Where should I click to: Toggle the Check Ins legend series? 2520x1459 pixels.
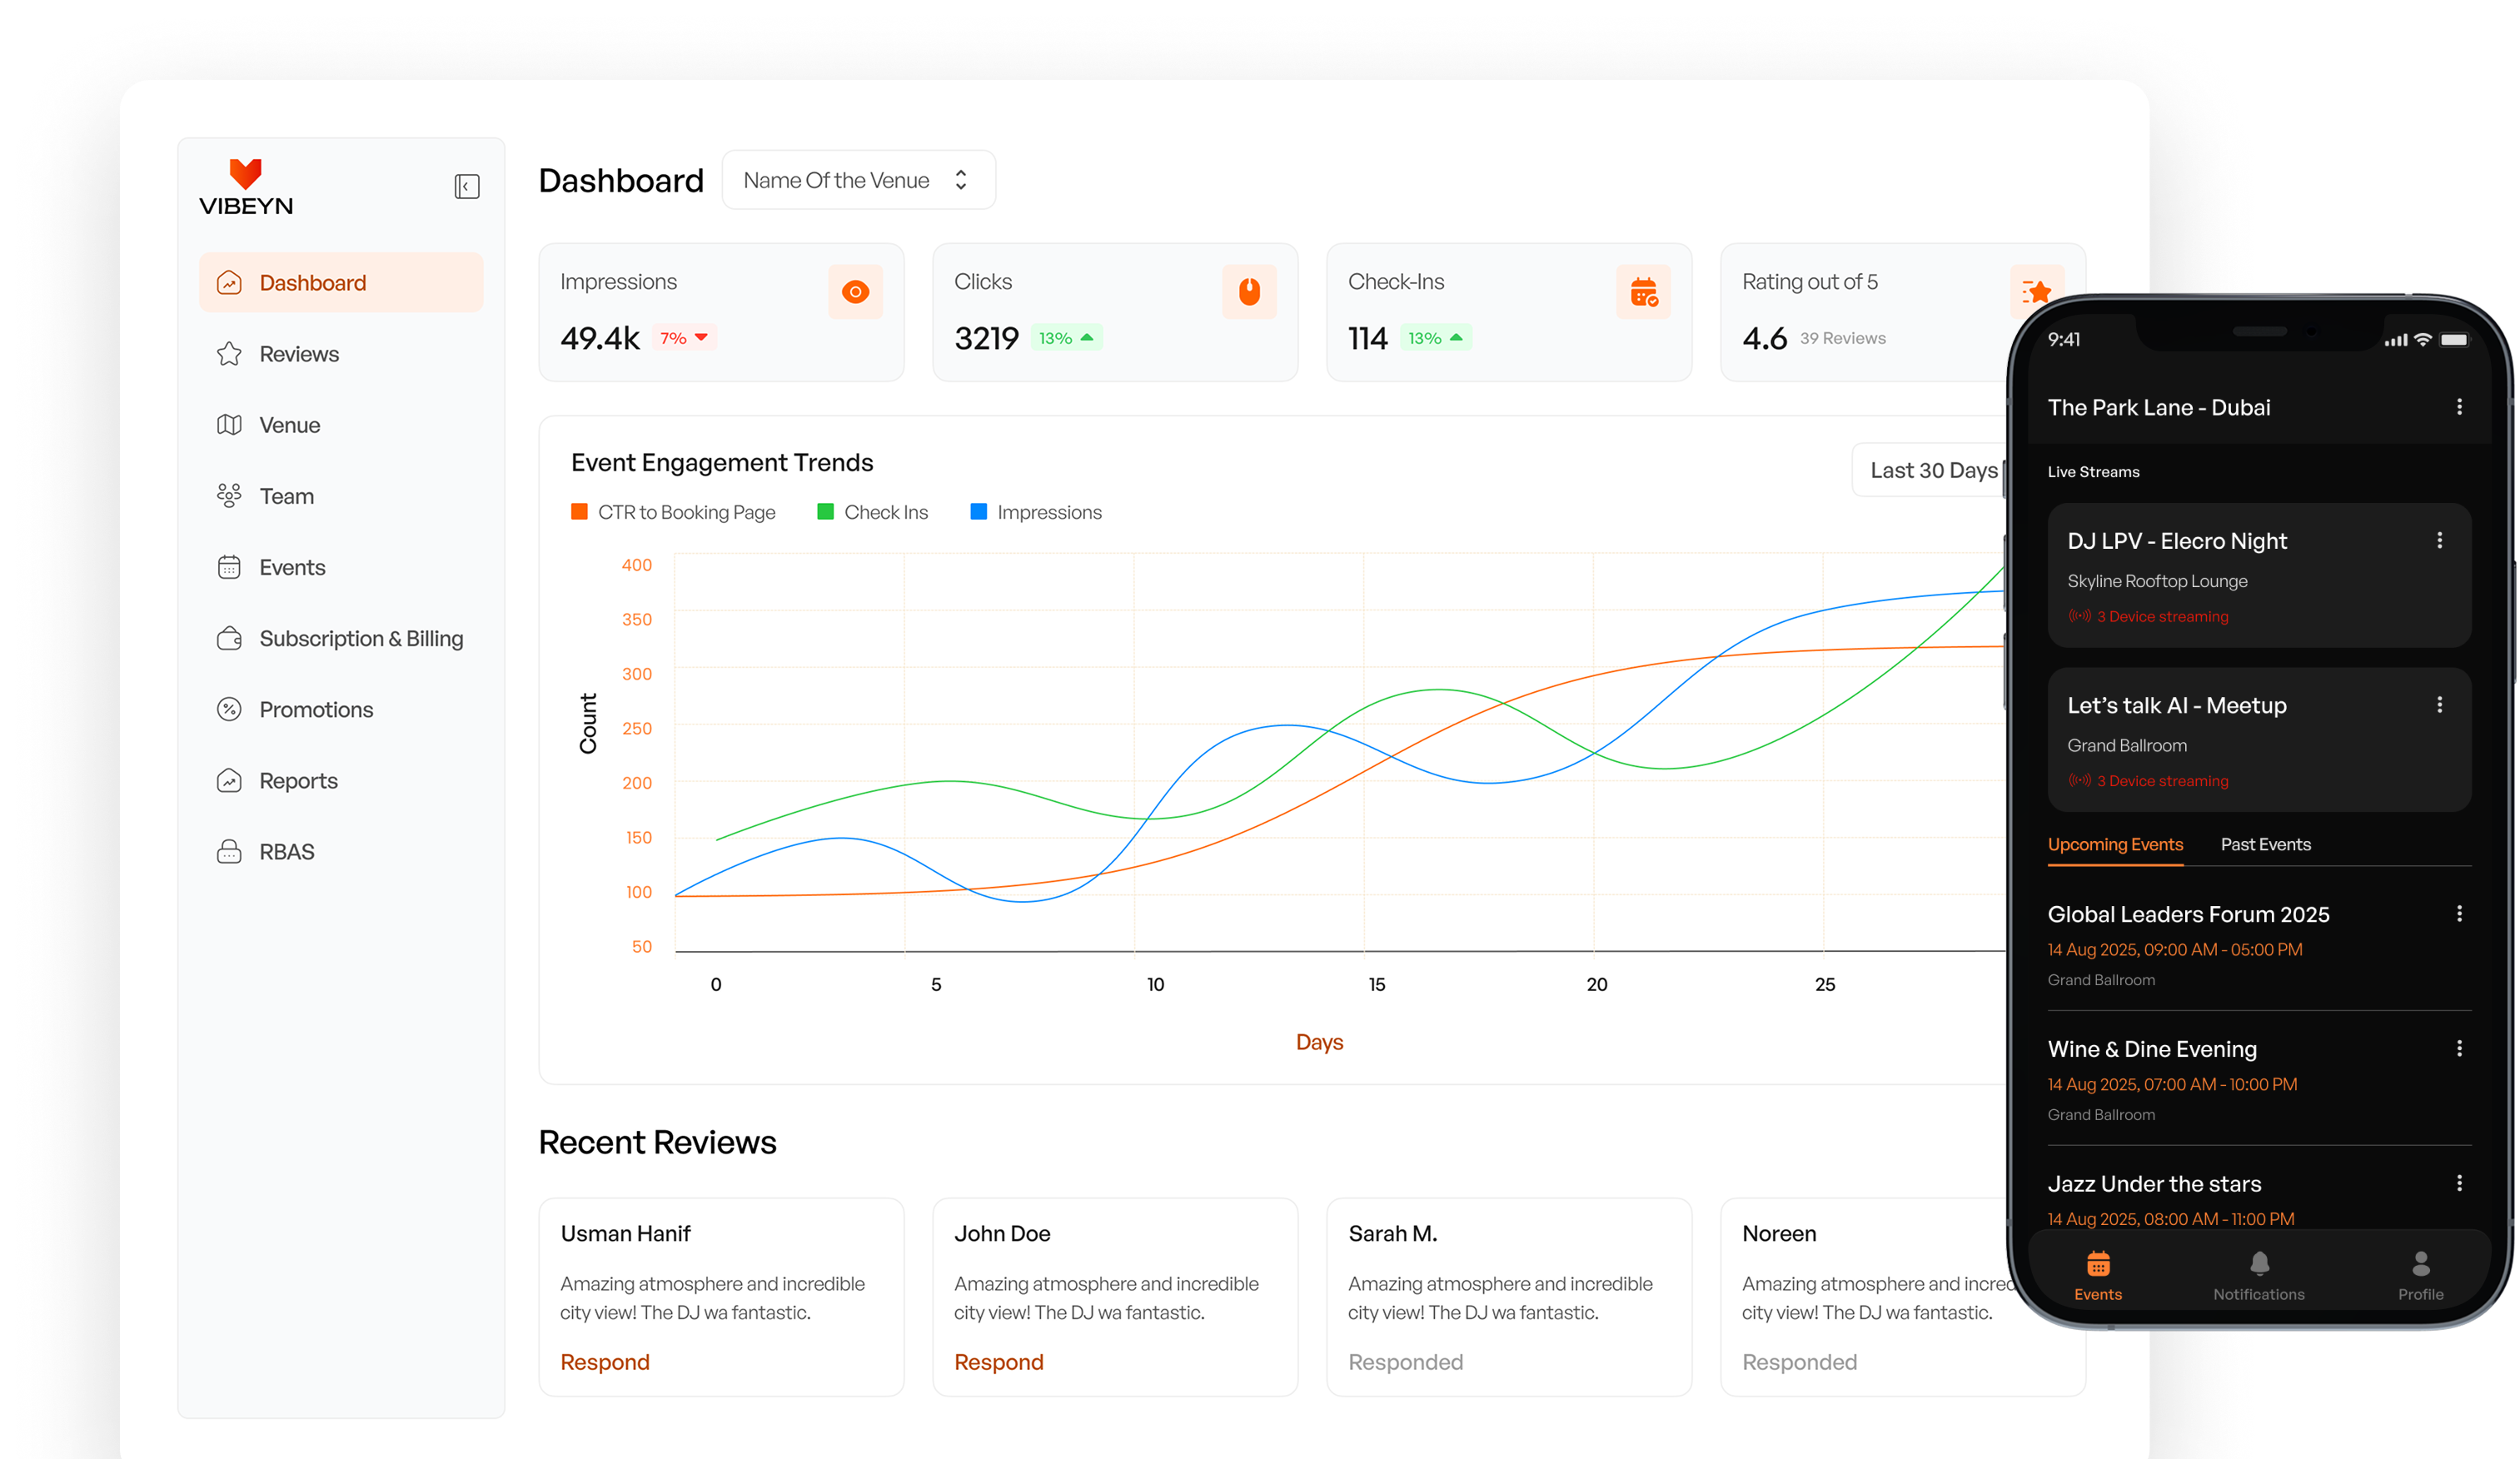point(873,512)
